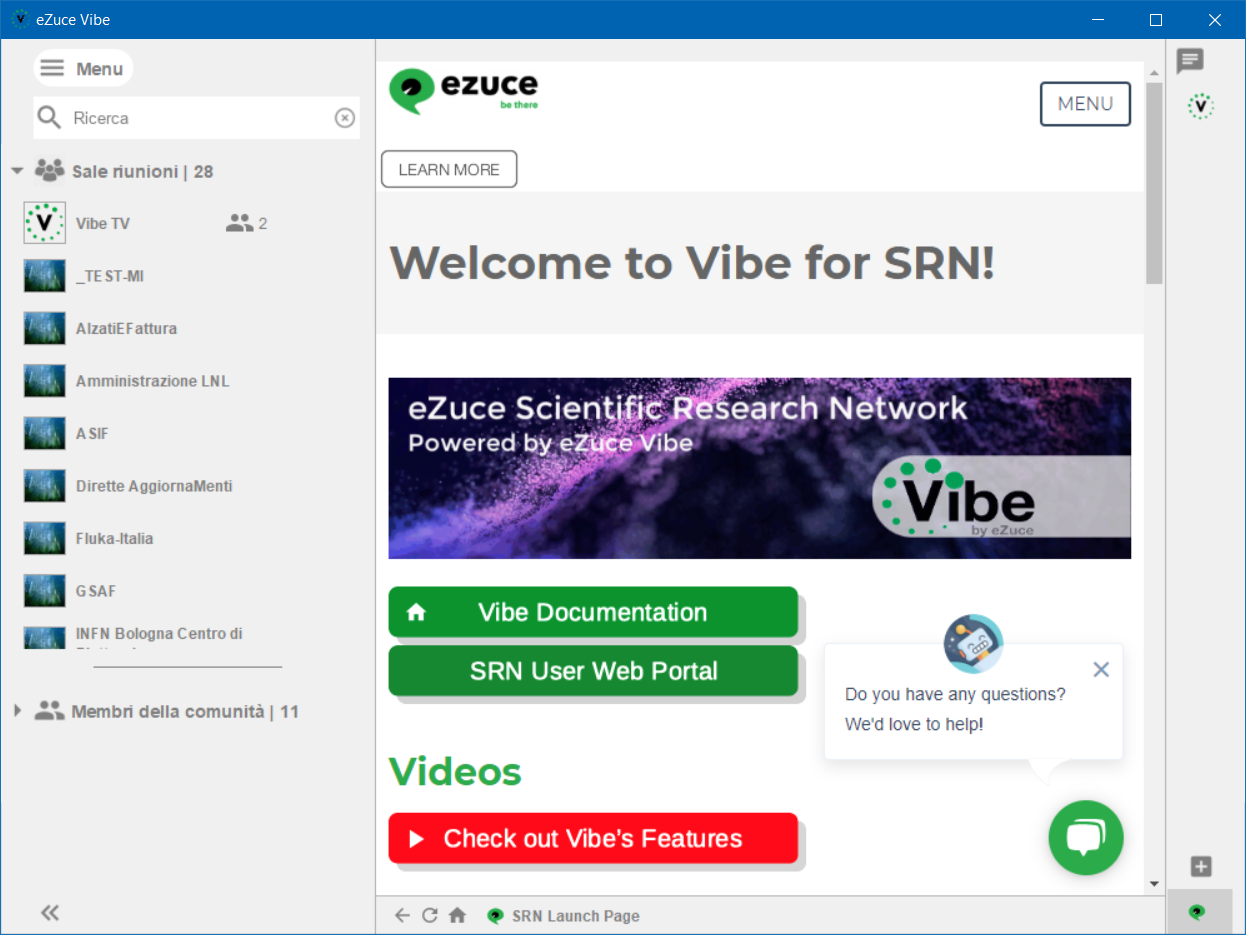Screen dimensions: 1246x935
Task: Open Vibe Documentation
Action: point(593,612)
